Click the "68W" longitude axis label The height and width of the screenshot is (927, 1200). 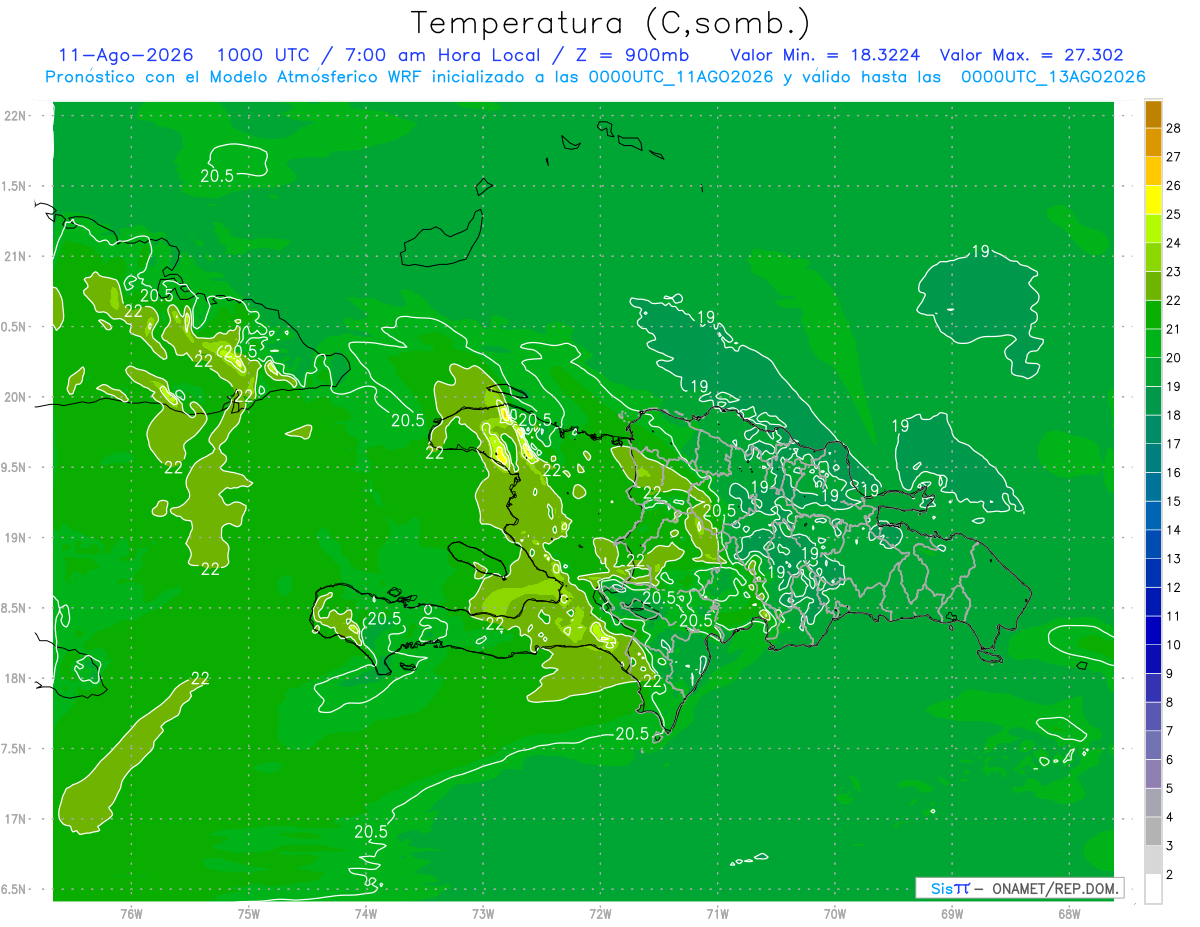coord(1069,913)
